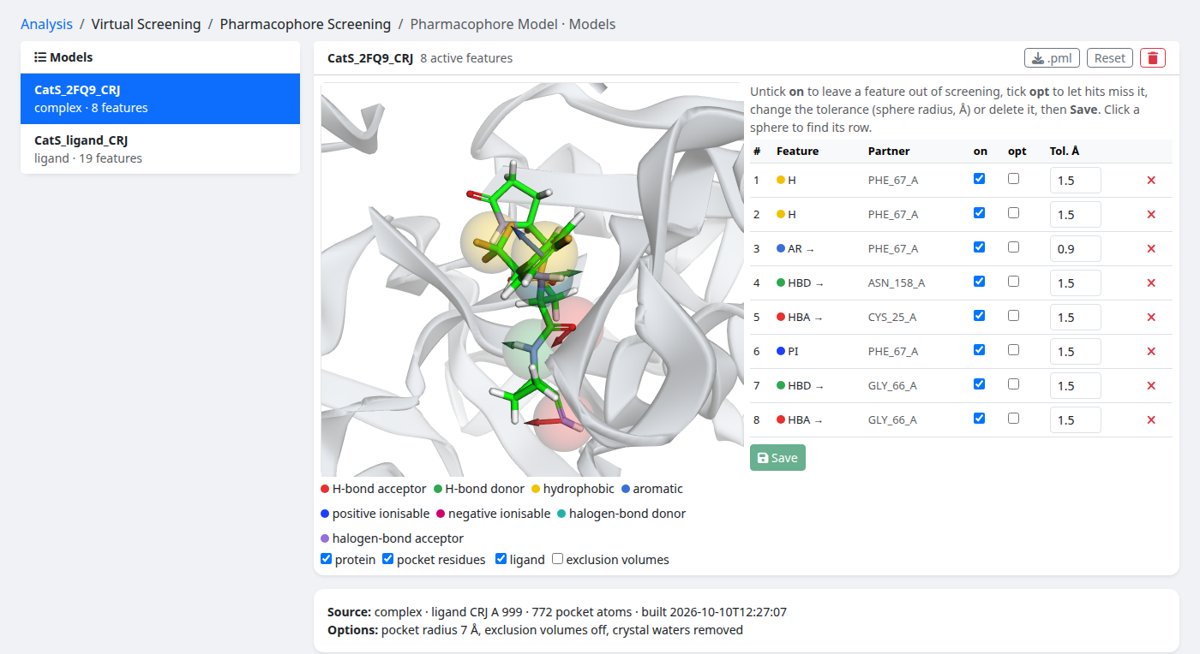Viewport: 1200px width, 654px height.
Task: Click the red H-bond acceptor legend dot
Action: tap(324, 489)
